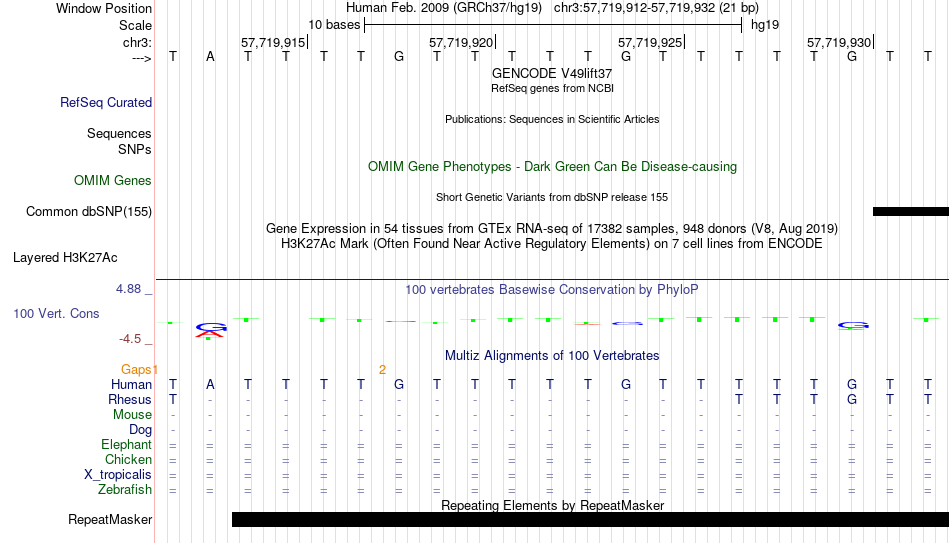The image size is (950, 543).
Task: Click the Window Position label
Action: pos(104,8)
